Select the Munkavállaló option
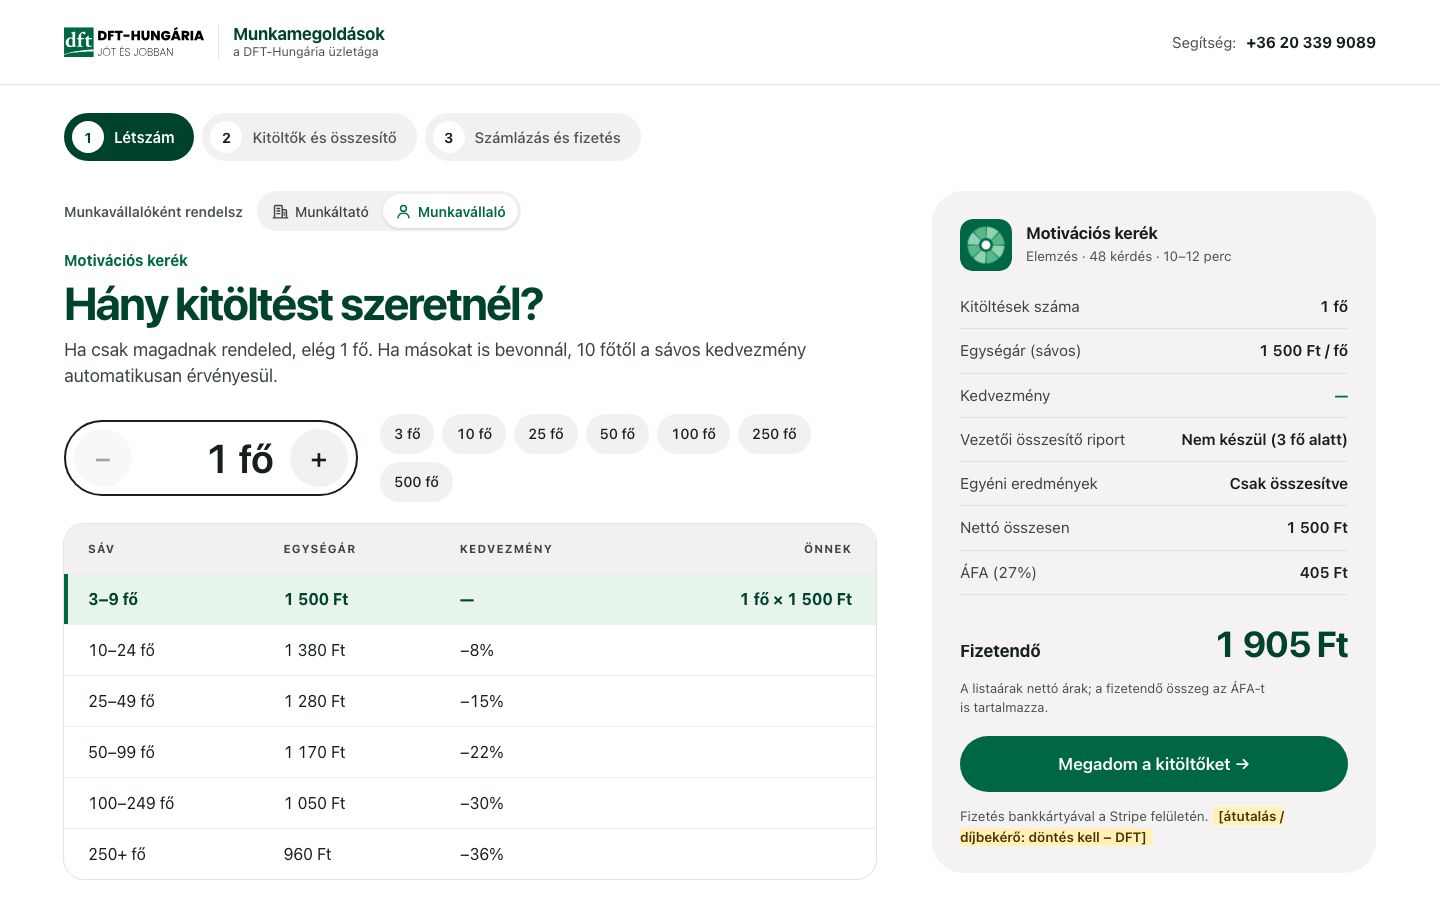 (x=451, y=212)
